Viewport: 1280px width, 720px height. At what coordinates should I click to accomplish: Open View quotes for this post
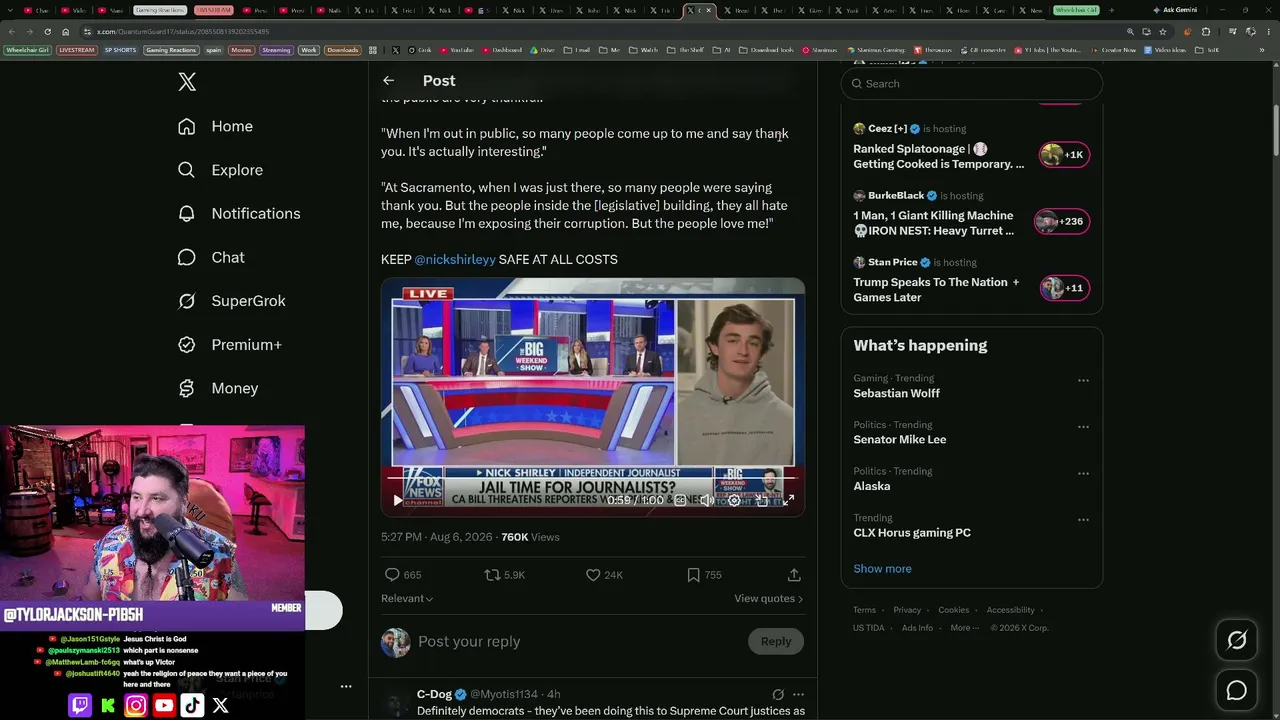coord(769,599)
